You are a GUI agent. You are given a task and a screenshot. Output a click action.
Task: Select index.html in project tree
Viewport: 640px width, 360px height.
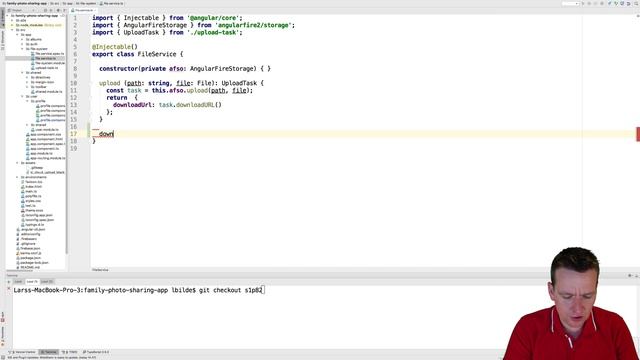pyautogui.click(x=31, y=187)
